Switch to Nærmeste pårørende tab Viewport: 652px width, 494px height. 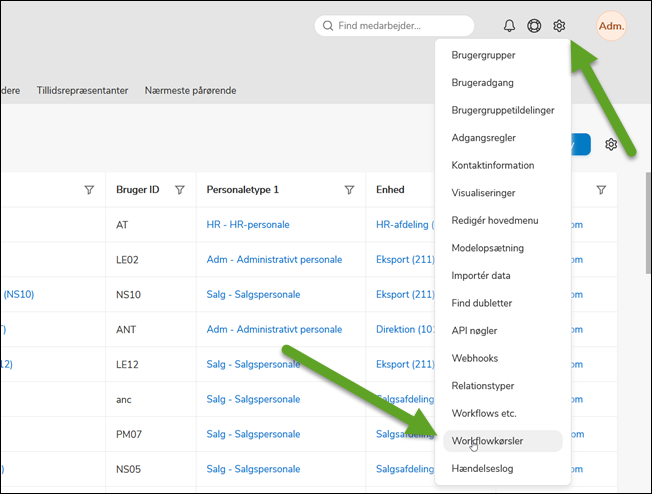(190, 90)
